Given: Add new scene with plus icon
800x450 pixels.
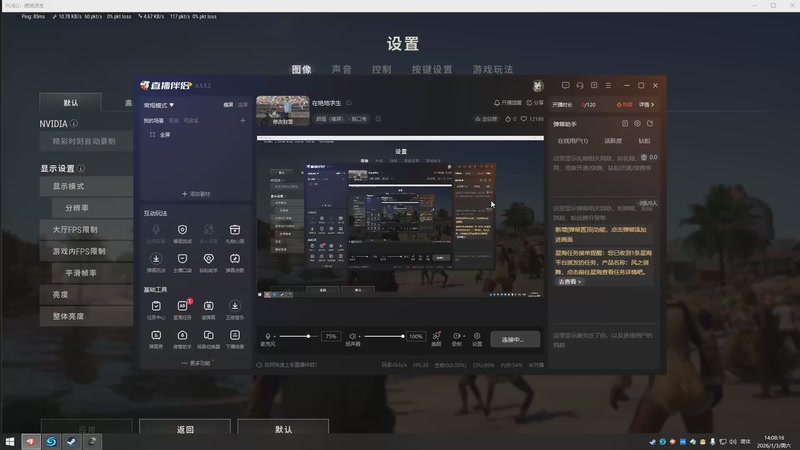Looking at the screenshot, I should coord(243,120).
